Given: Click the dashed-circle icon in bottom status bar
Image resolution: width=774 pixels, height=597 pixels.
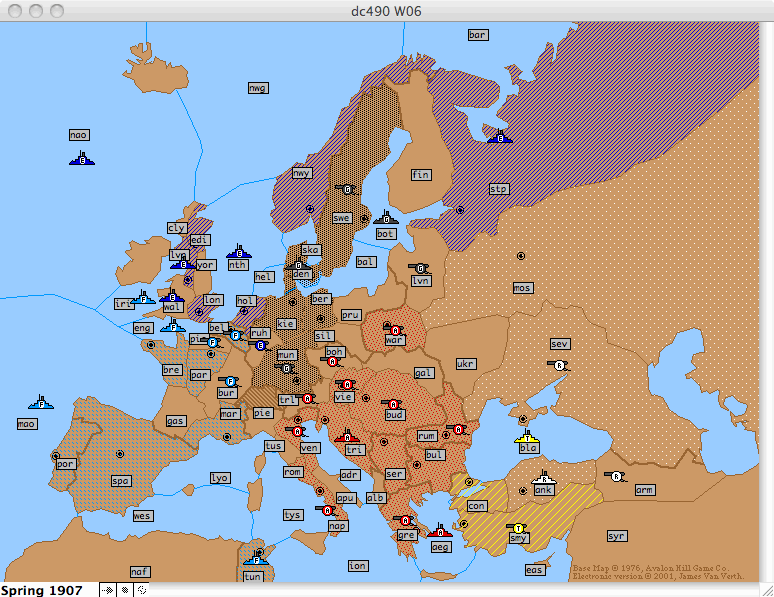Looking at the screenshot, I should point(141,590).
